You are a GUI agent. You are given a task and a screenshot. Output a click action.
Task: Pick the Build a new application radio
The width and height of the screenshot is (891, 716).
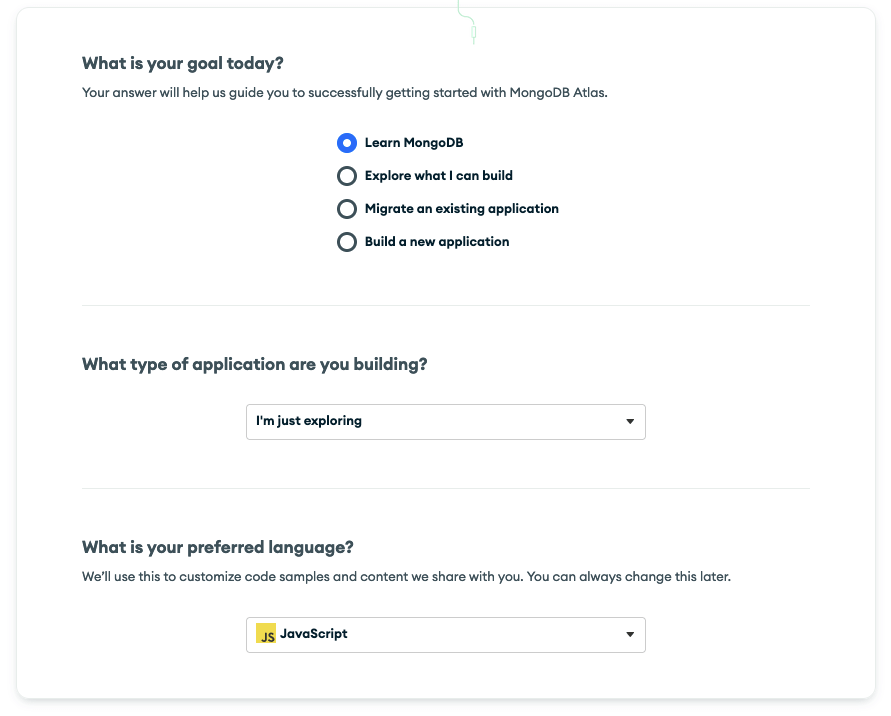pyautogui.click(x=347, y=242)
